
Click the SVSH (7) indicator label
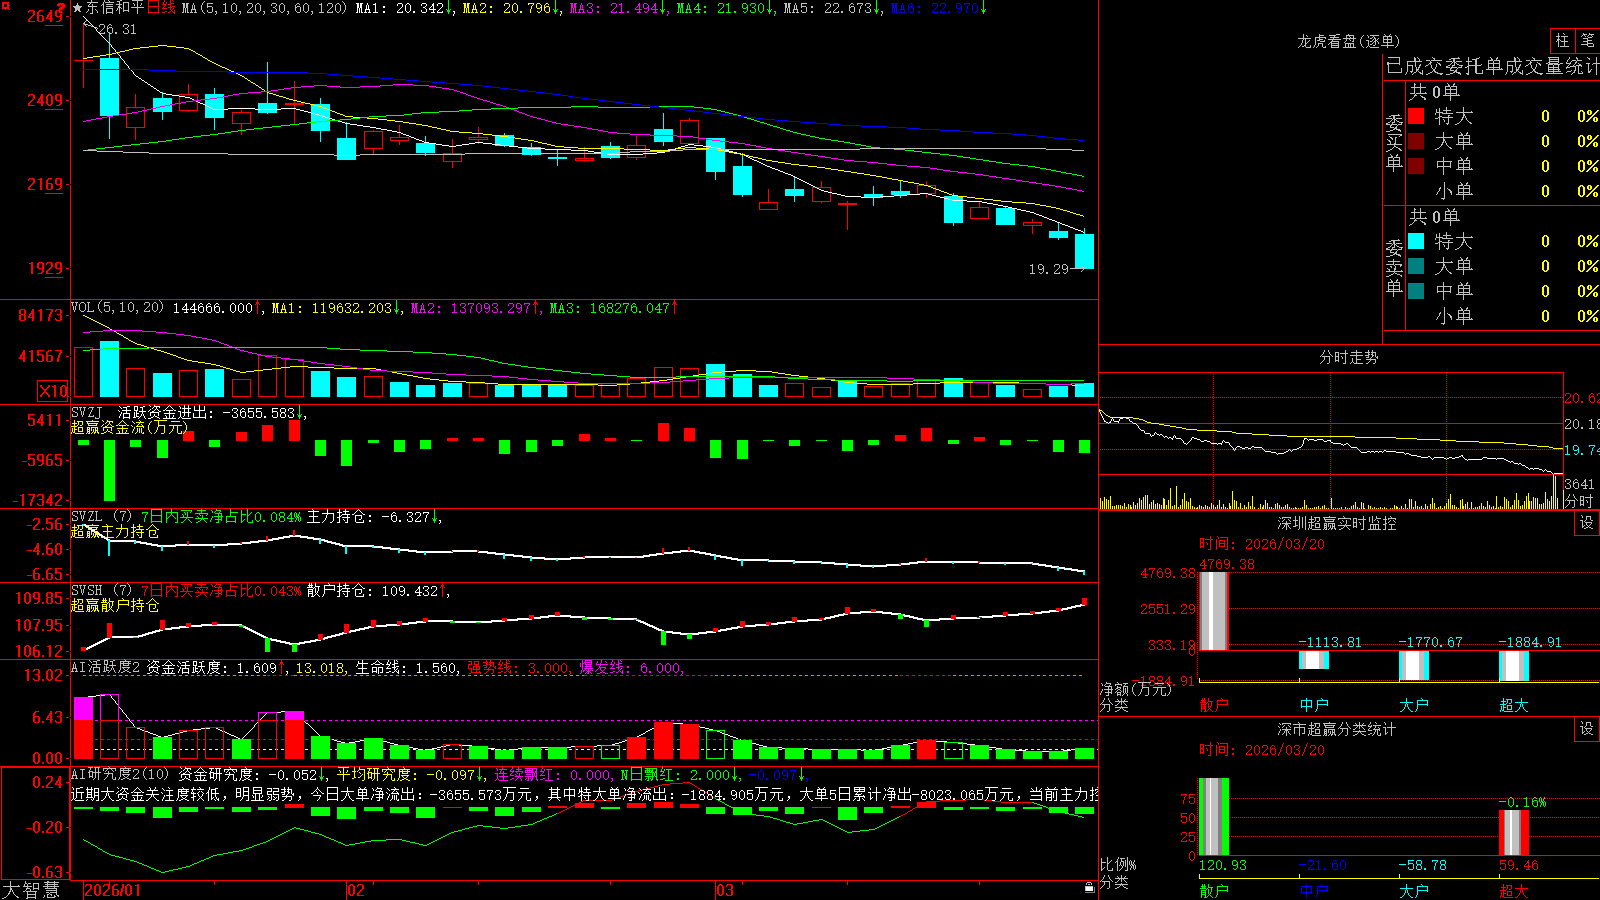[101, 590]
